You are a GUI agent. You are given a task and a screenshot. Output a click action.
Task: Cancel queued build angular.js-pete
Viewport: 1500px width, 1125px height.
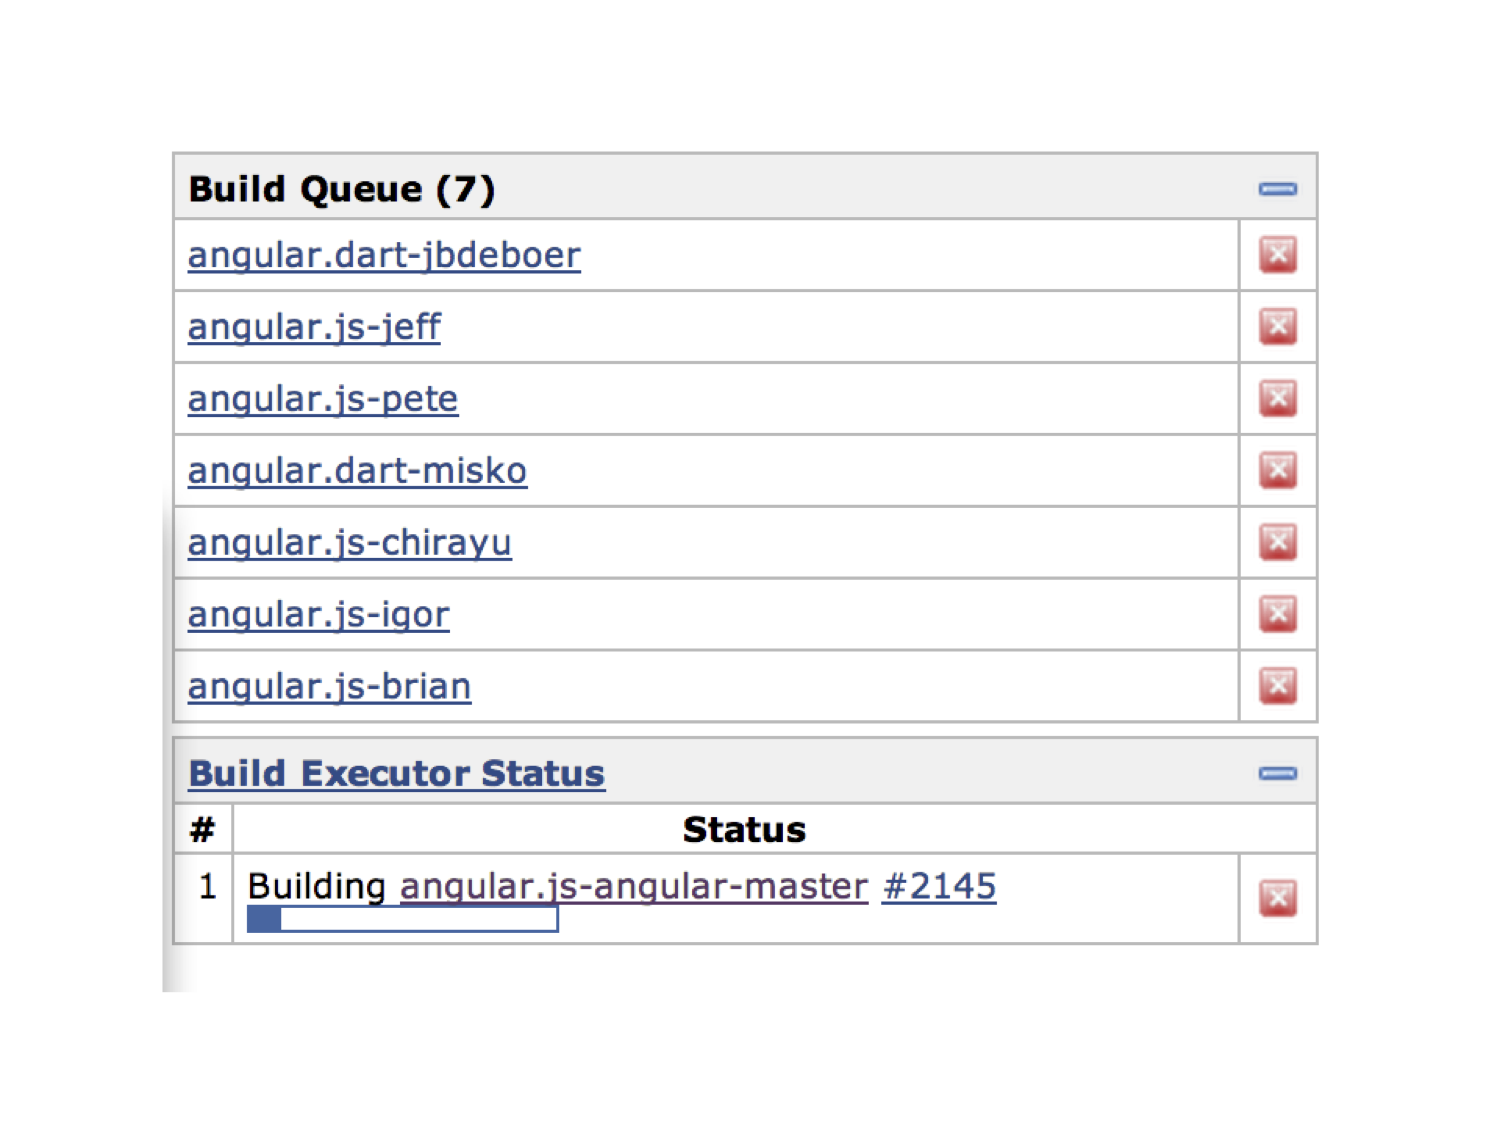click(x=1277, y=399)
